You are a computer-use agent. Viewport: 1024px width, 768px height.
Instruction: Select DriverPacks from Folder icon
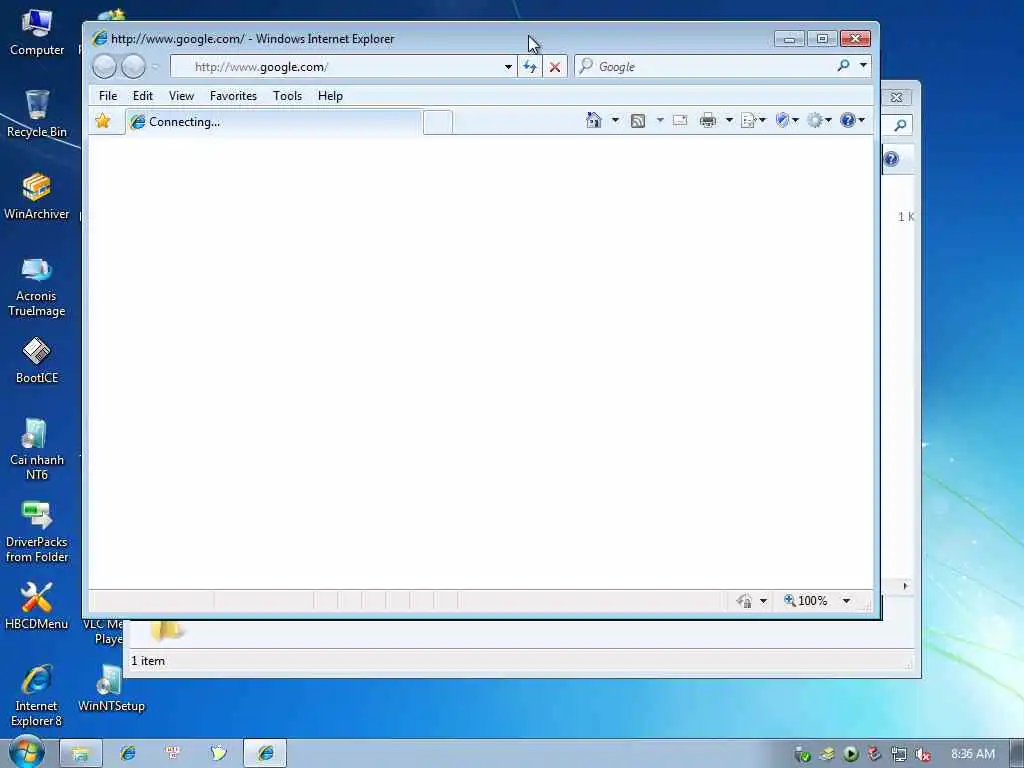tap(37, 532)
